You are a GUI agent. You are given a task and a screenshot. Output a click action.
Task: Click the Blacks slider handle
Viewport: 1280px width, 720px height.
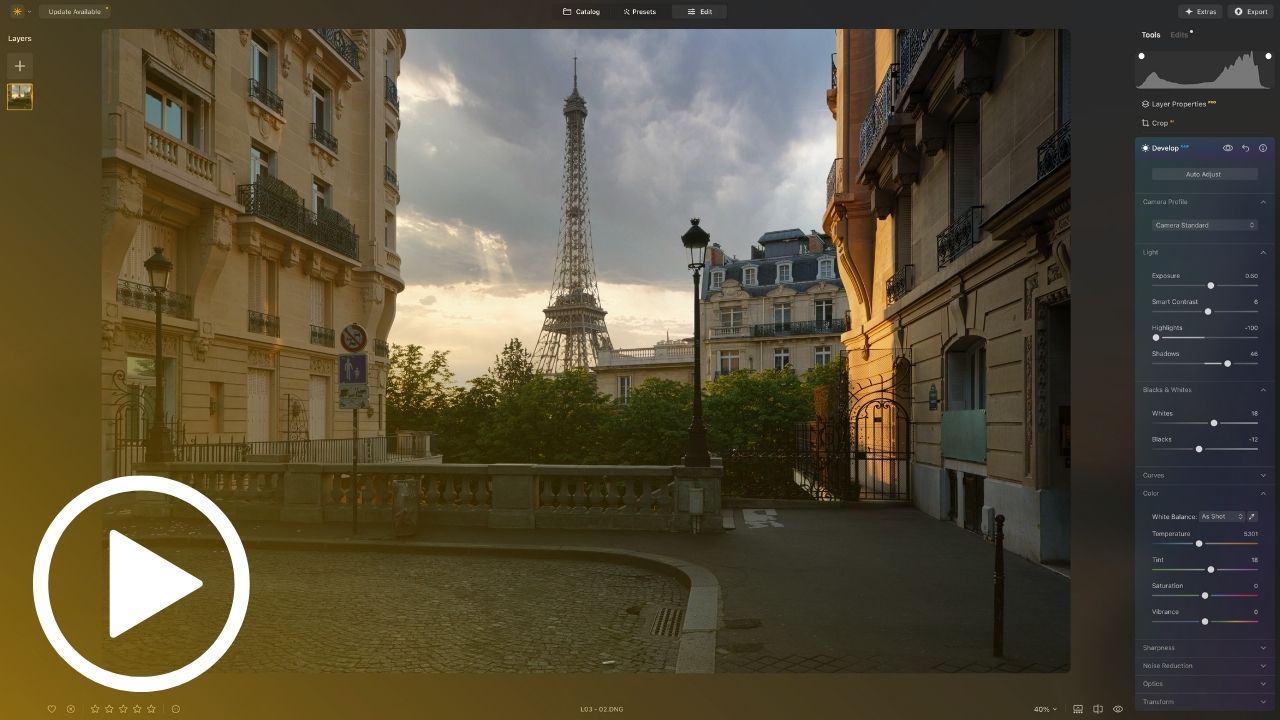(1199, 449)
